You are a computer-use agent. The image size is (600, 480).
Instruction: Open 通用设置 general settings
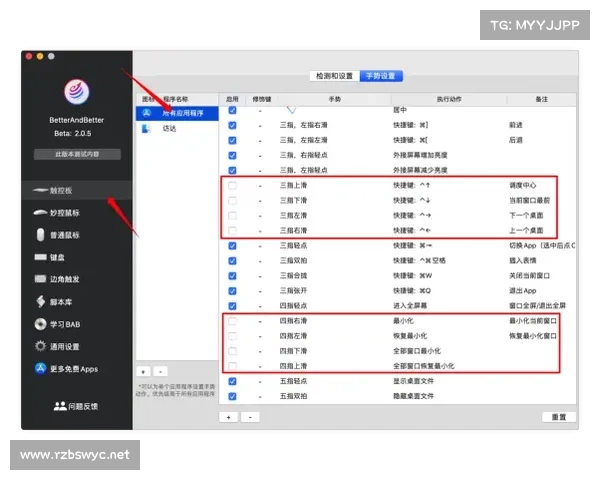70,346
